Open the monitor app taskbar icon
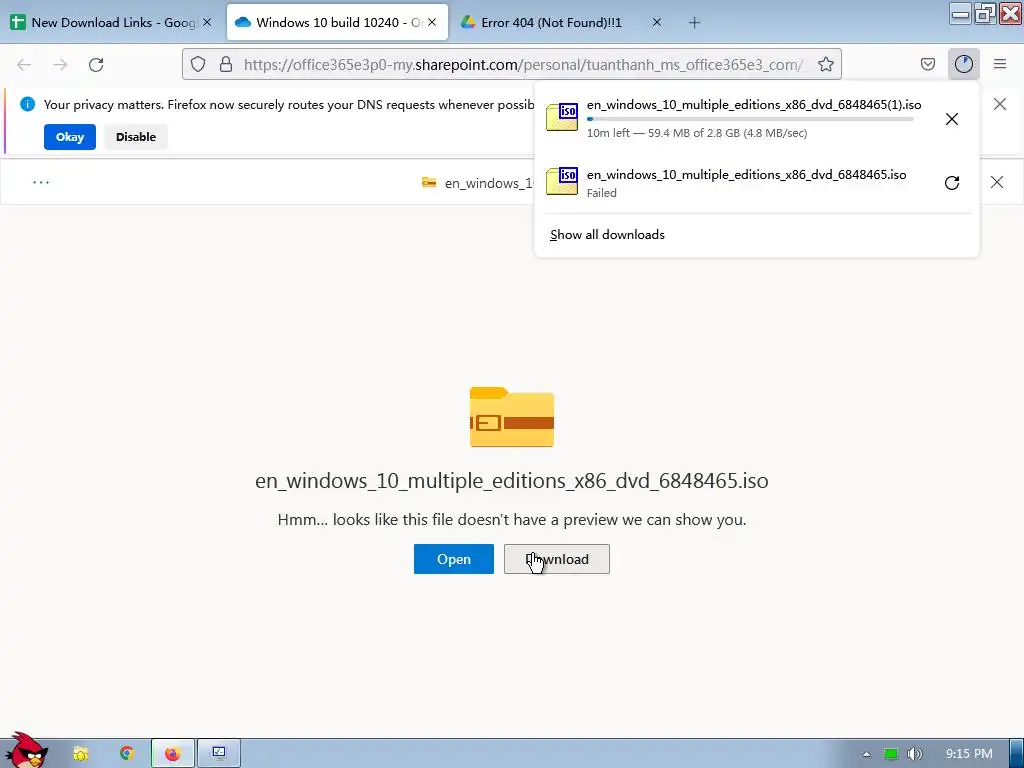 point(219,754)
